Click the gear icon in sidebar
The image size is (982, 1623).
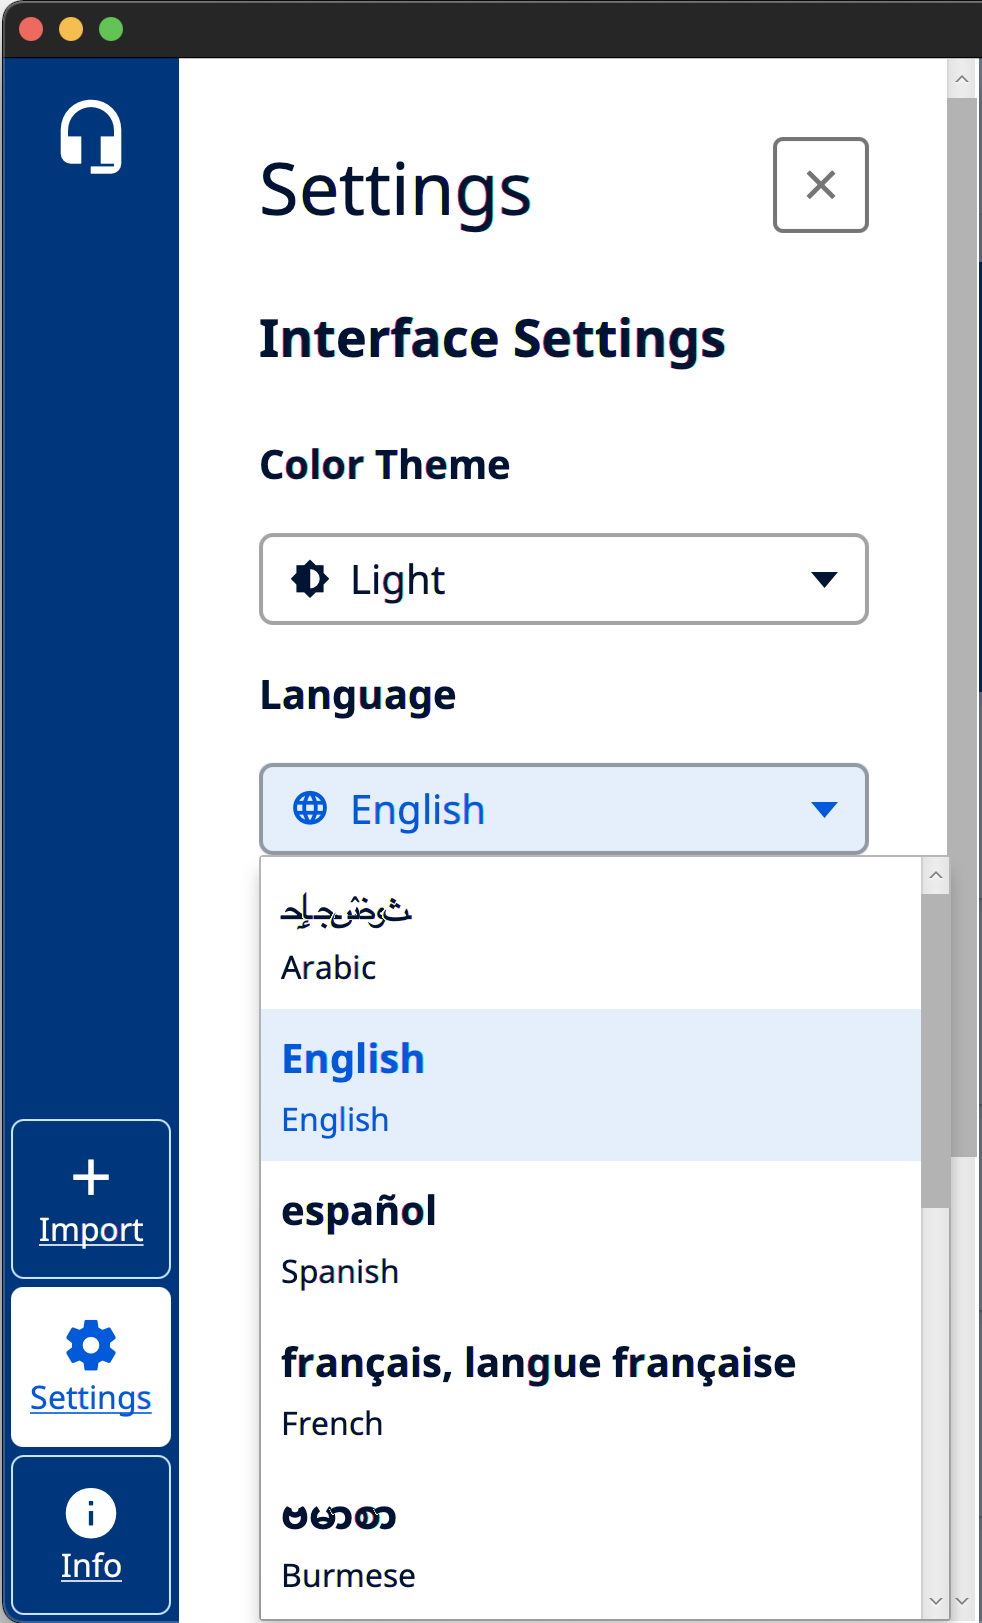[x=91, y=1345]
